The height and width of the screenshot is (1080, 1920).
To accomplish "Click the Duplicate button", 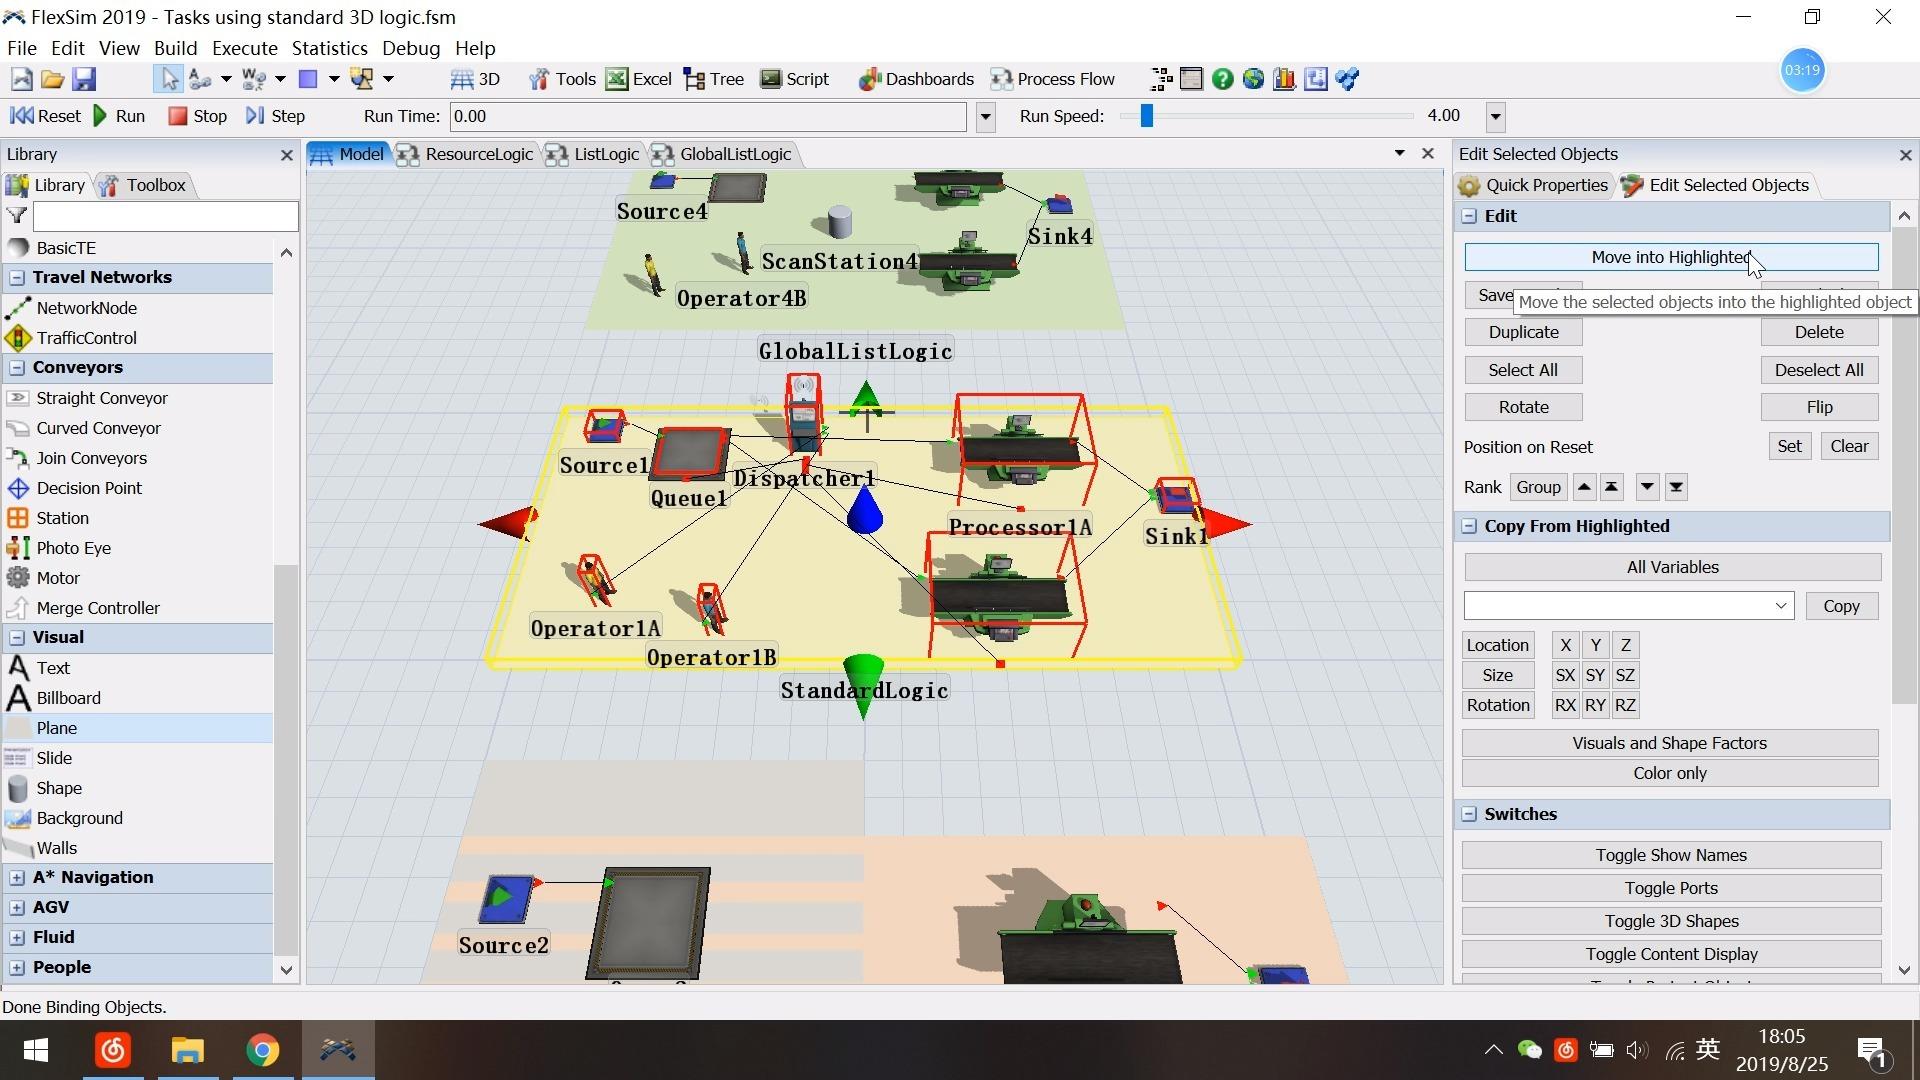I will (1523, 332).
